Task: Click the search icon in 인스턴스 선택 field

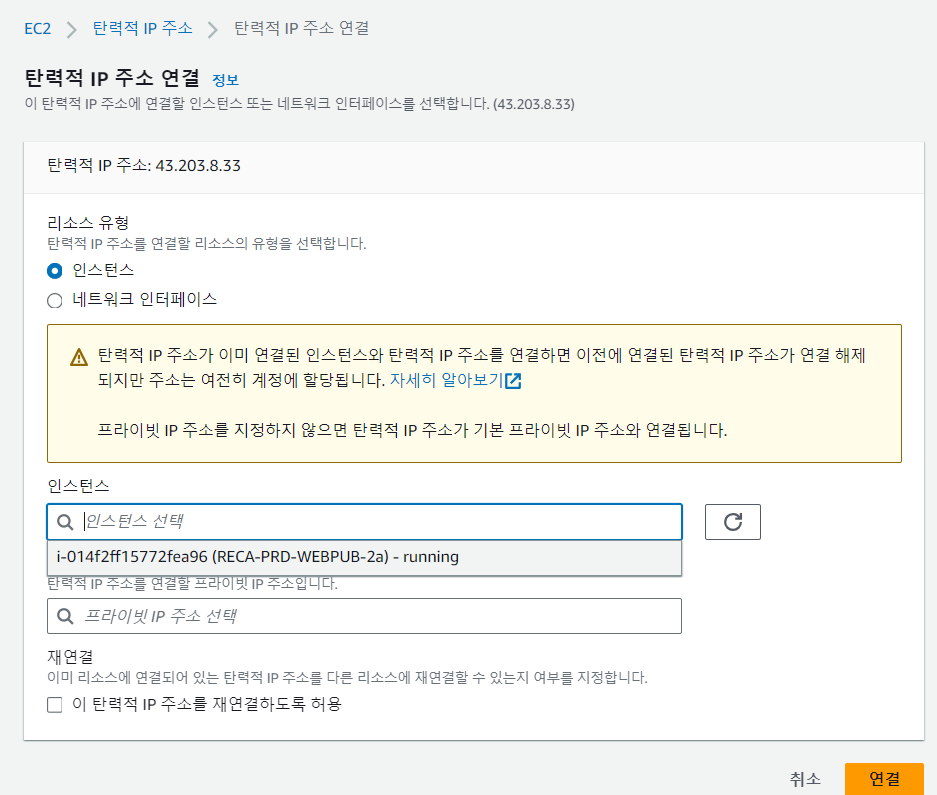Action: pyautogui.click(x=65, y=522)
